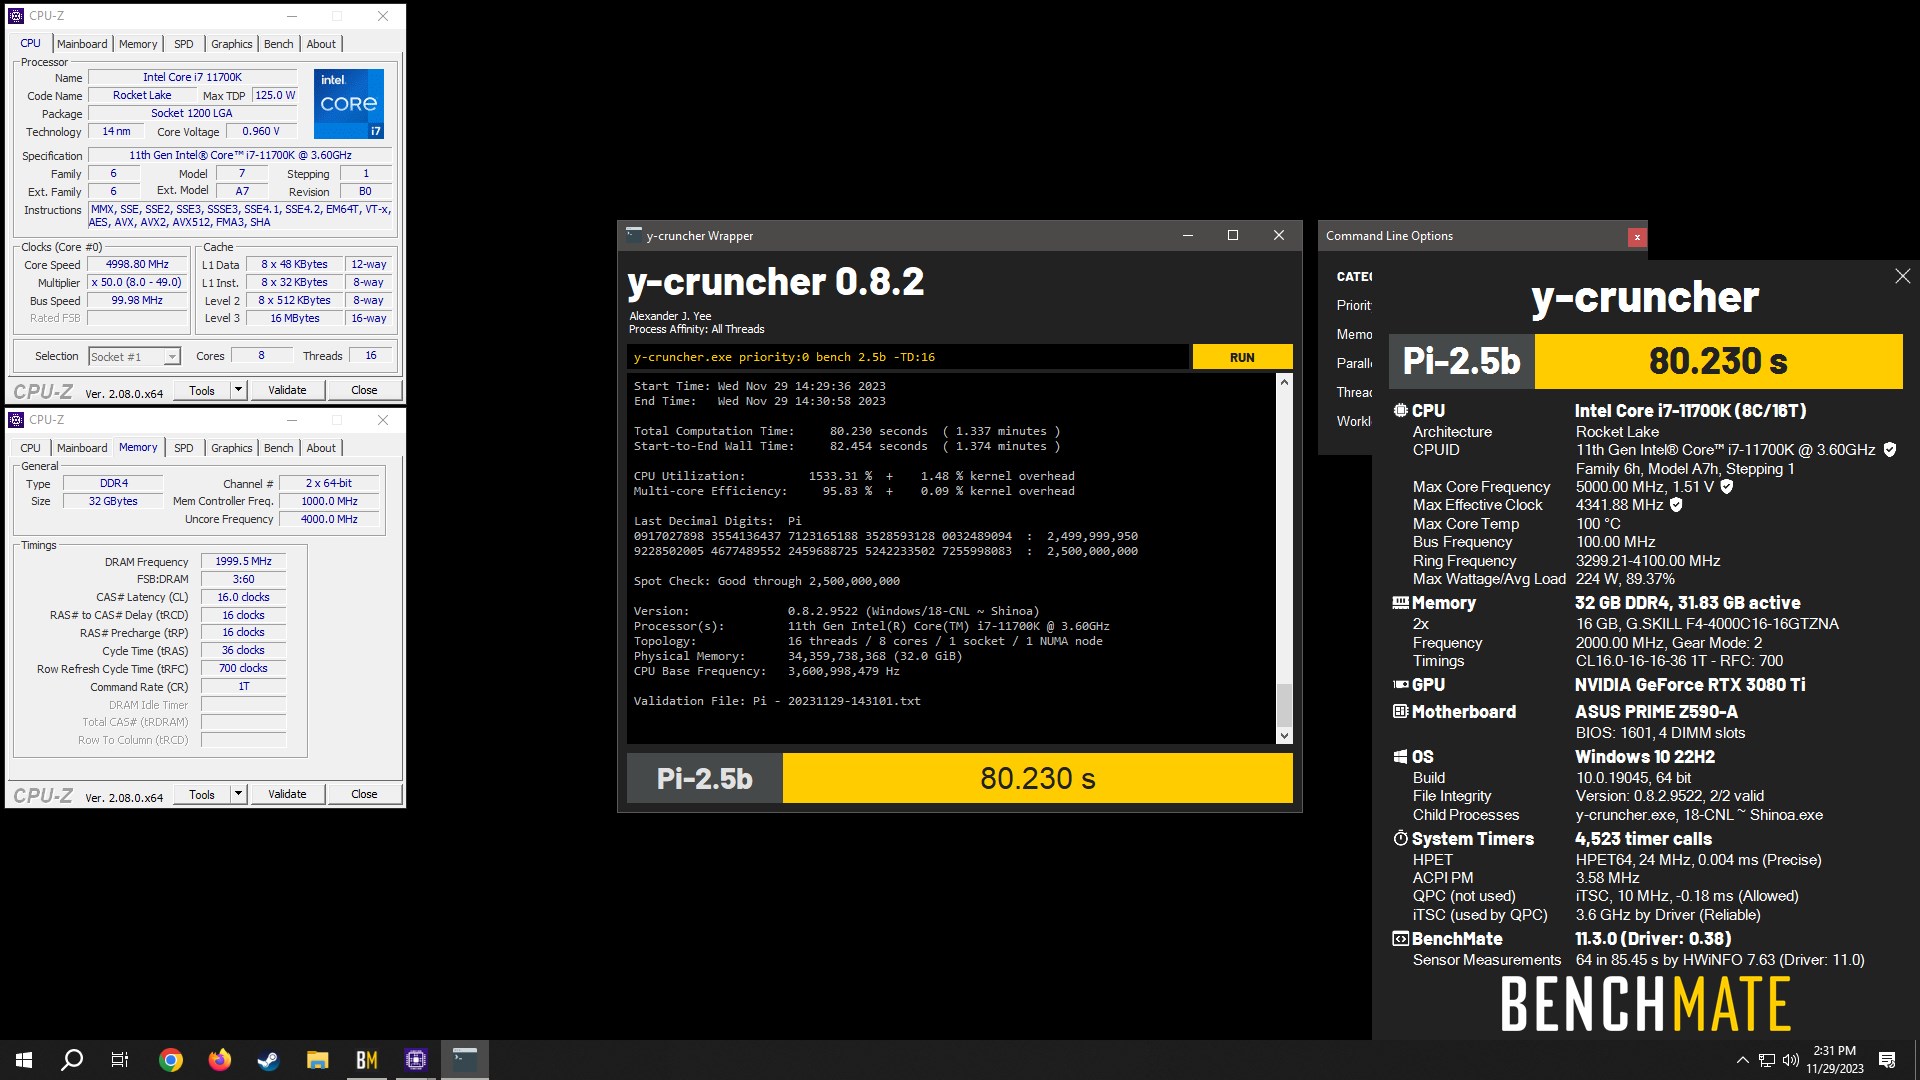Click the Multiplier value x 50.0 field

[x=138, y=283]
